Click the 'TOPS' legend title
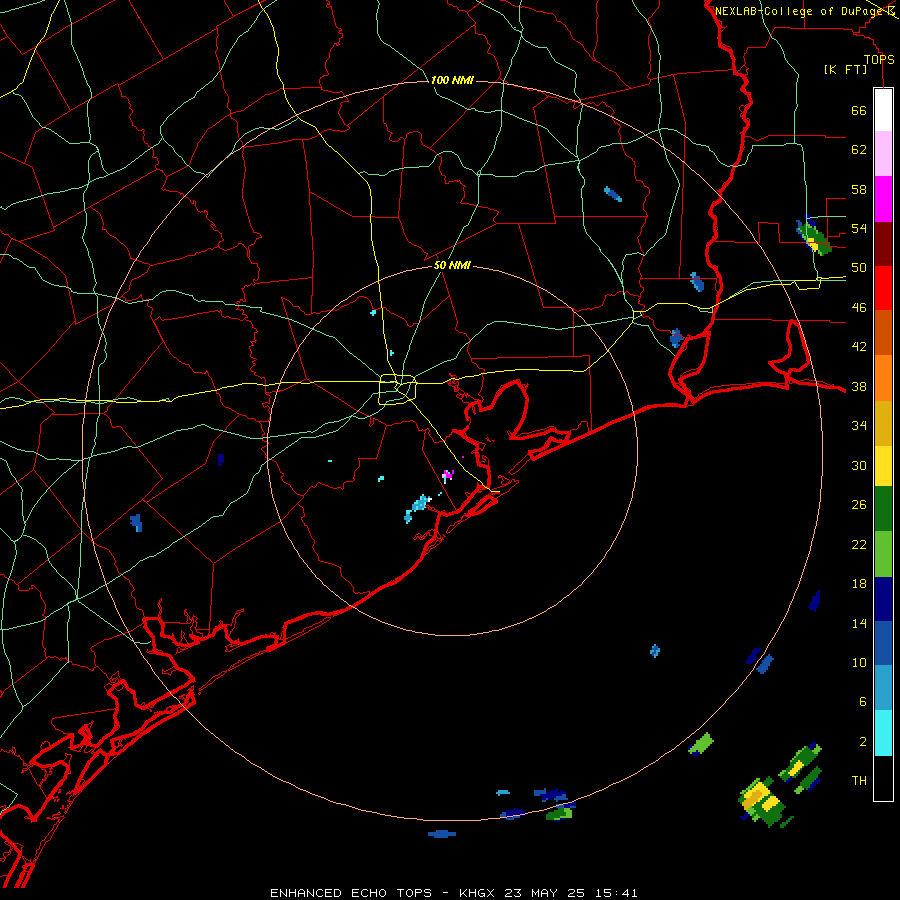Viewport: 900px width, 900px height. [879, 60]
